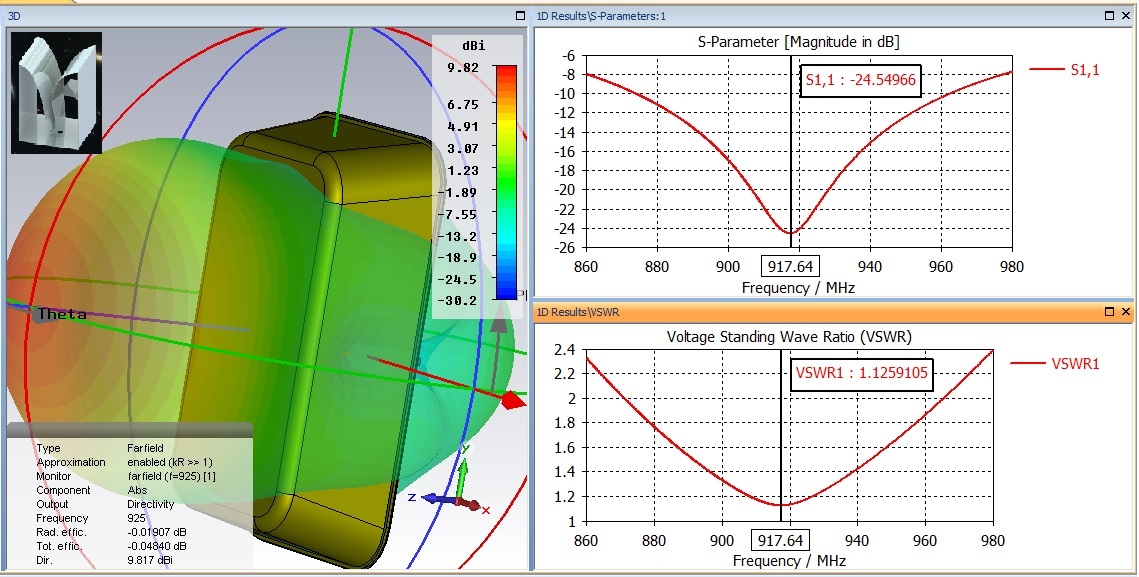Click the Rad. effic. -0.01907 dB value
Screen dimensions: 1139x577
pos(156,532)
